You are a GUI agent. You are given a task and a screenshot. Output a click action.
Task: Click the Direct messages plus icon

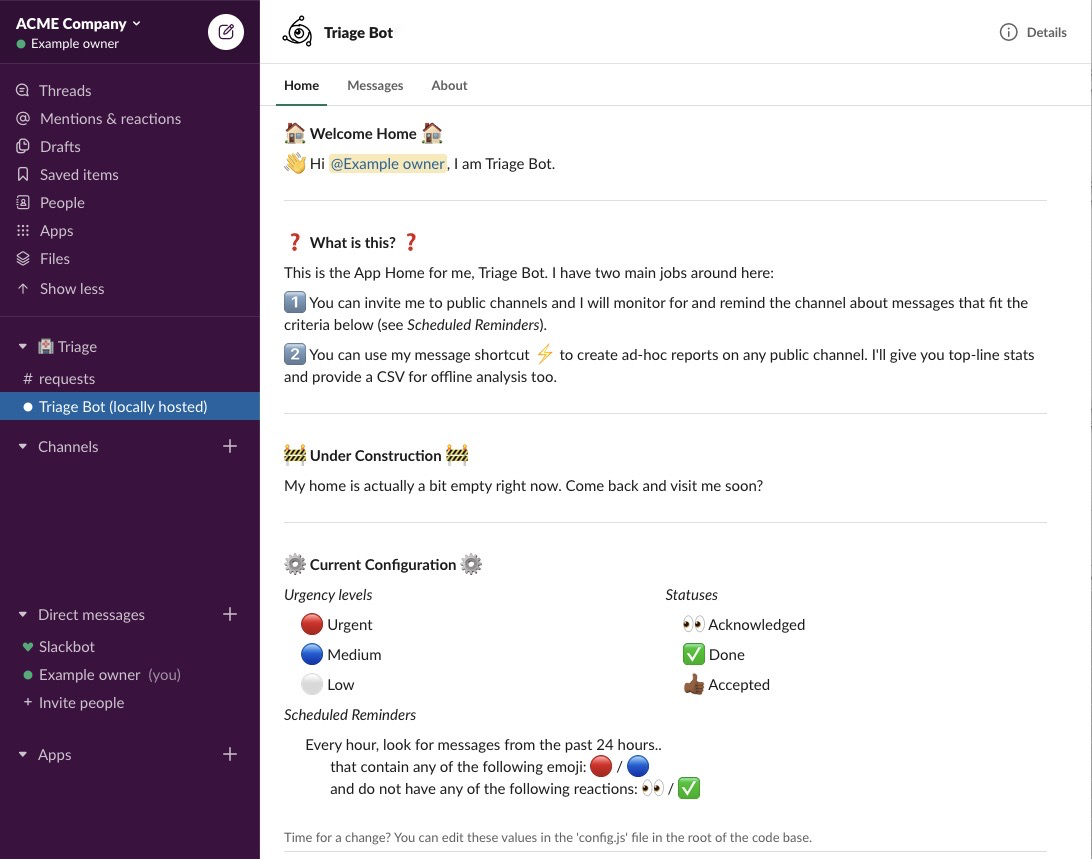pos(230,614)
